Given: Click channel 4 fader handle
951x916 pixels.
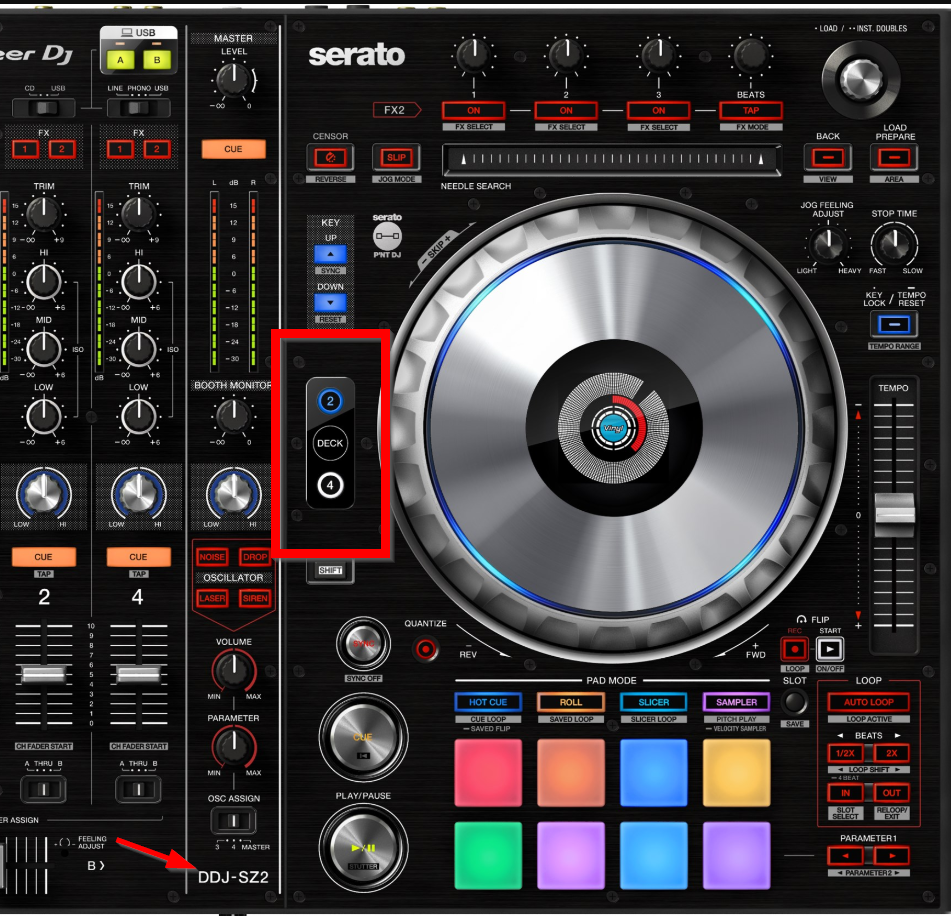Looking at the screenshot, I should [x=138, y=674].
